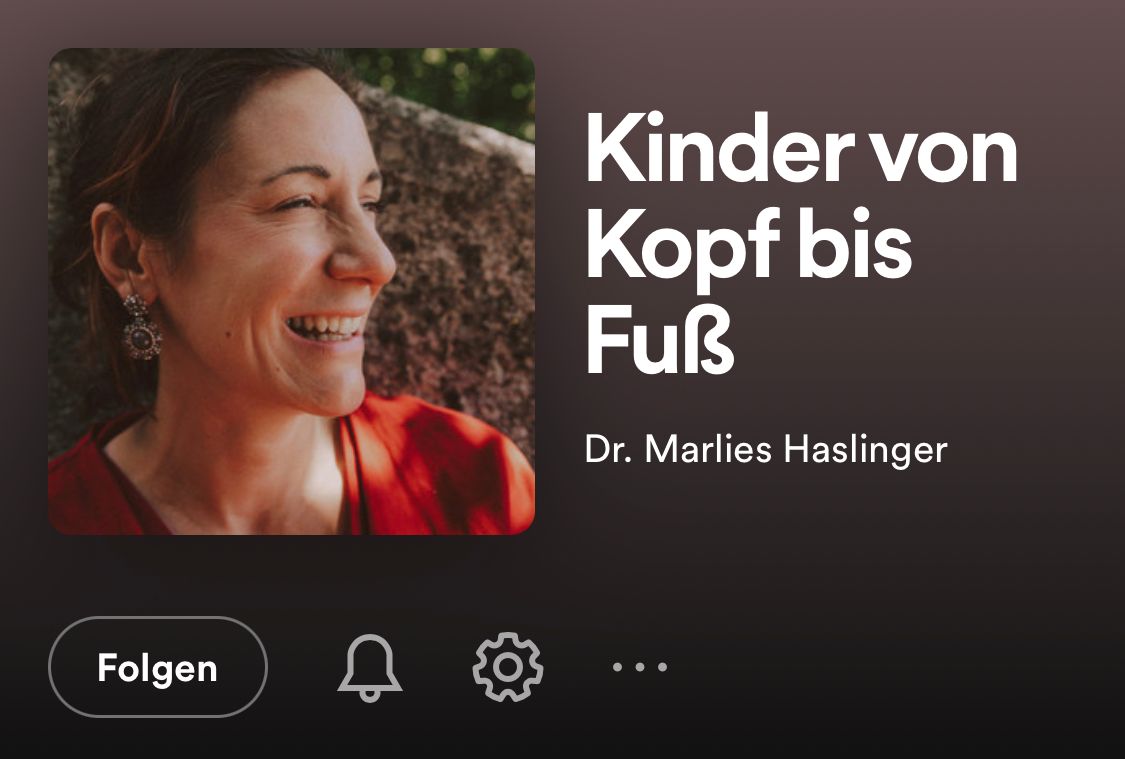Screen dimensions: 1125x759
Task: Open the podcast cover image
Action: point(291,291)
